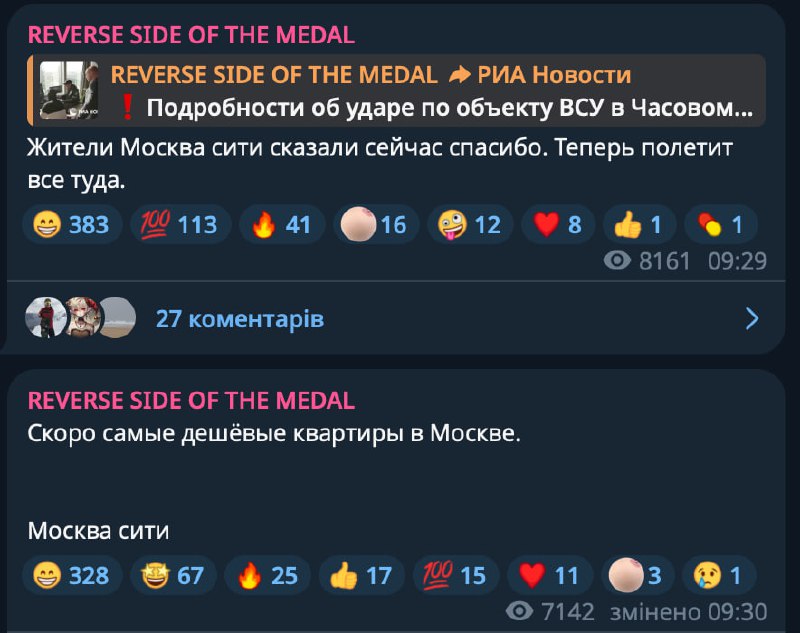The image size is (800, 633).
Task: Toggle the 100 reaction showing 113
Action: 180,225
